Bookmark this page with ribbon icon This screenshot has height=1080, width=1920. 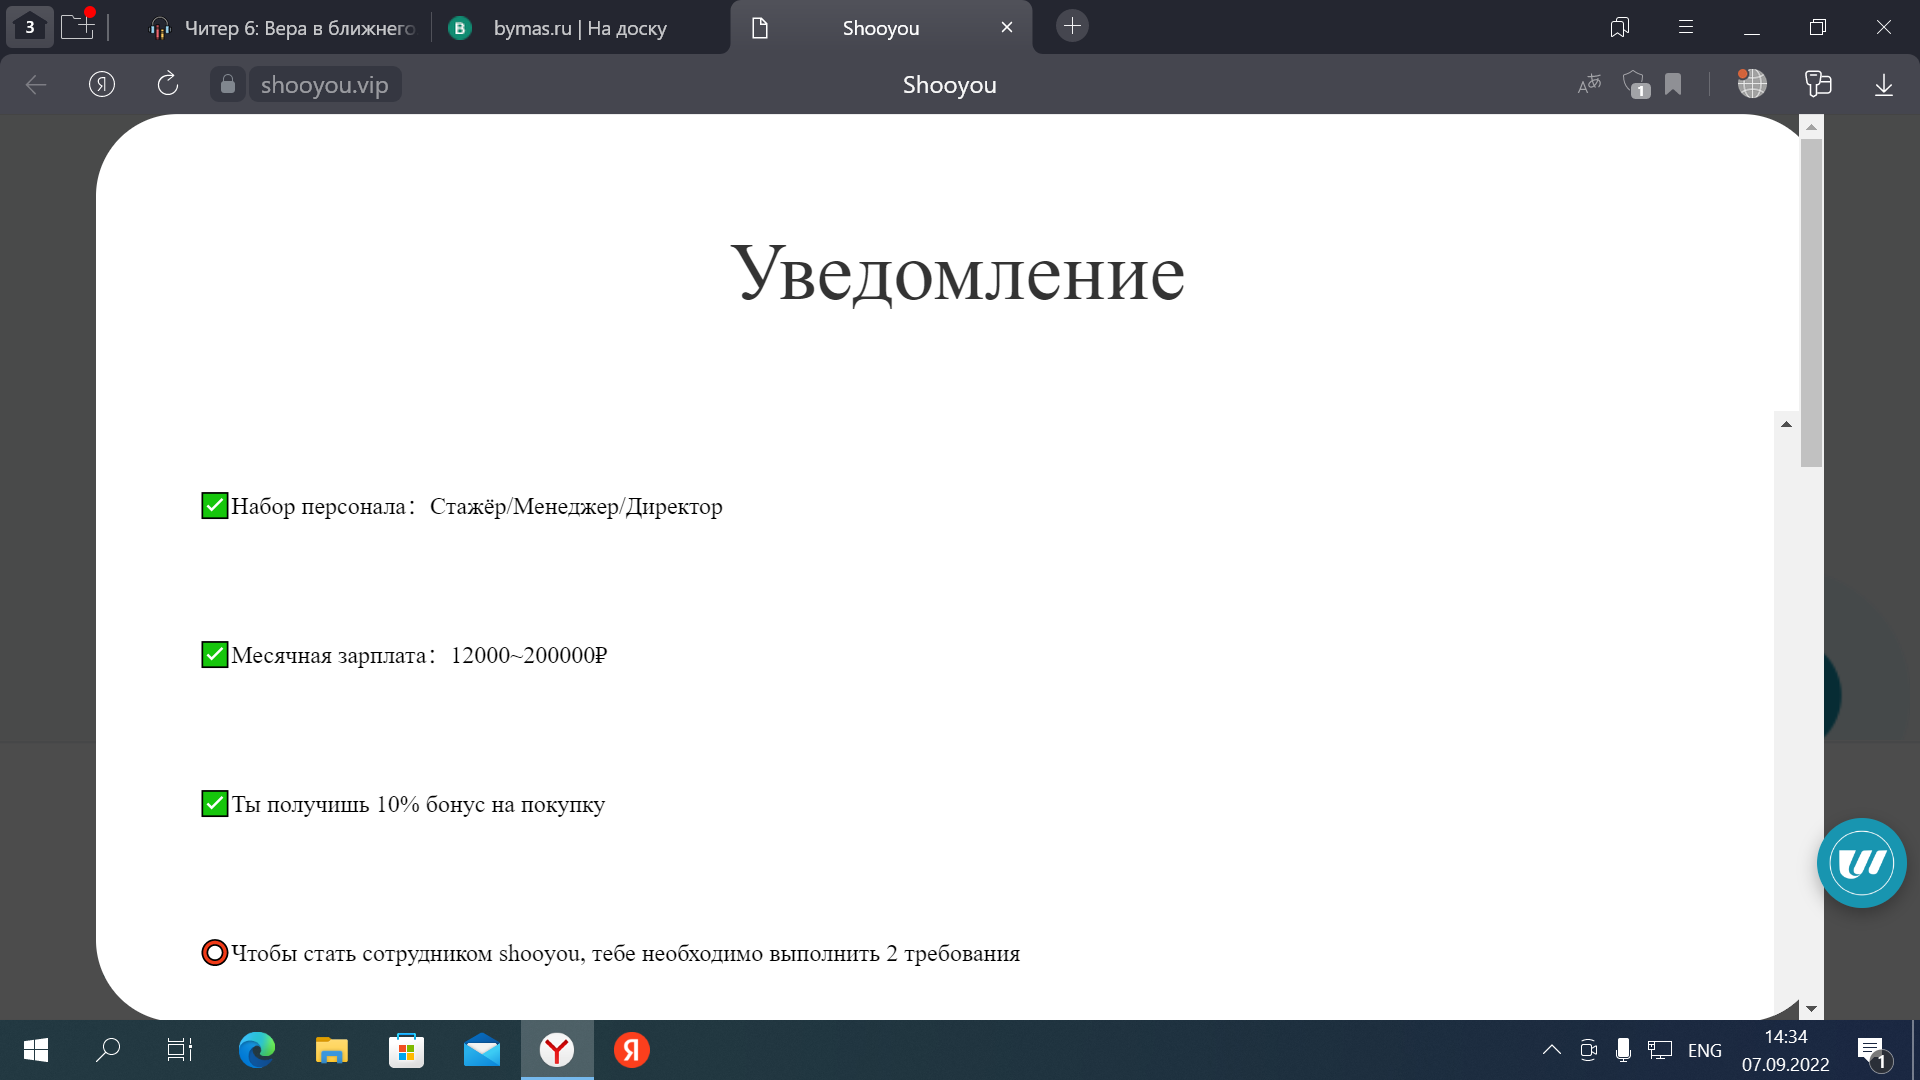(x=1673, y=84)
